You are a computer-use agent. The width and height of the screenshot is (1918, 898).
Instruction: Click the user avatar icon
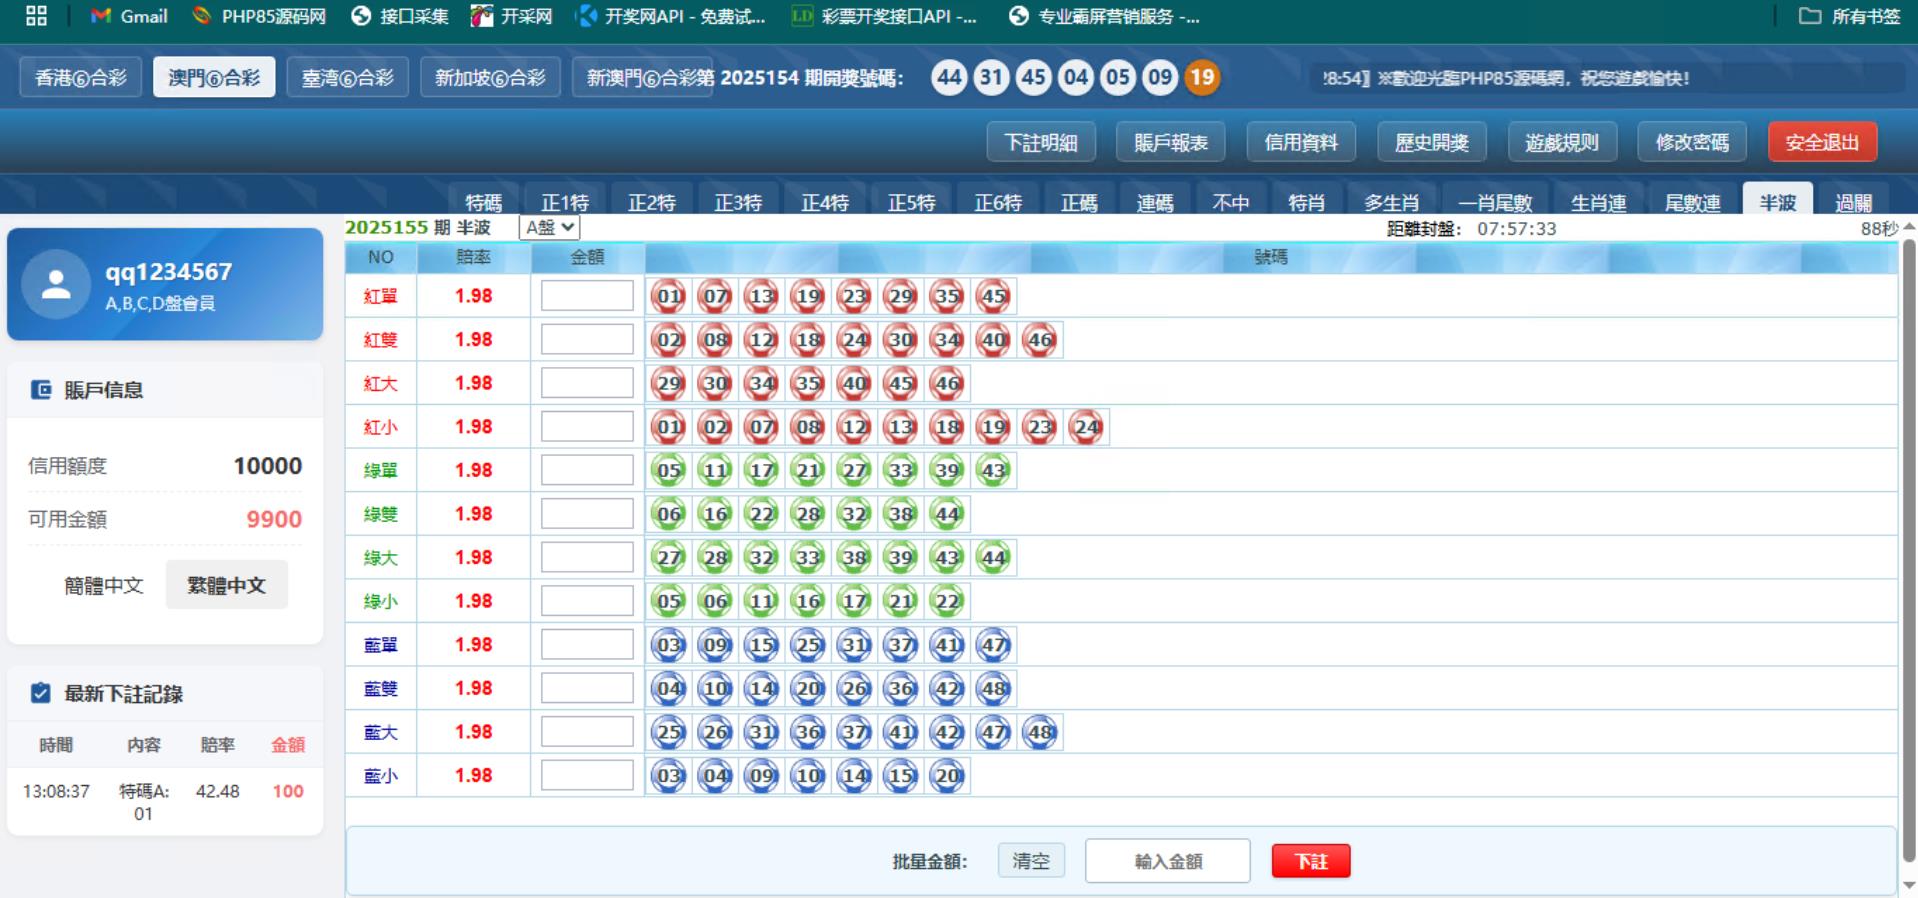pyautogui.click(x=56, y=285)
